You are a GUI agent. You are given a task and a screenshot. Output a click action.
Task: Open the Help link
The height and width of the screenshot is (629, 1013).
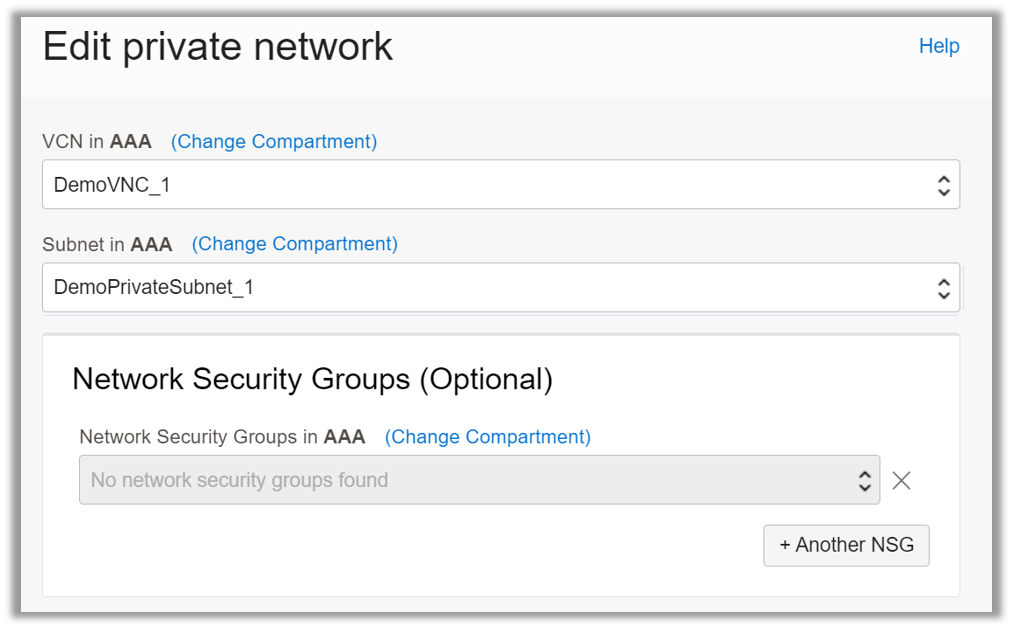[x=938, y=46]
